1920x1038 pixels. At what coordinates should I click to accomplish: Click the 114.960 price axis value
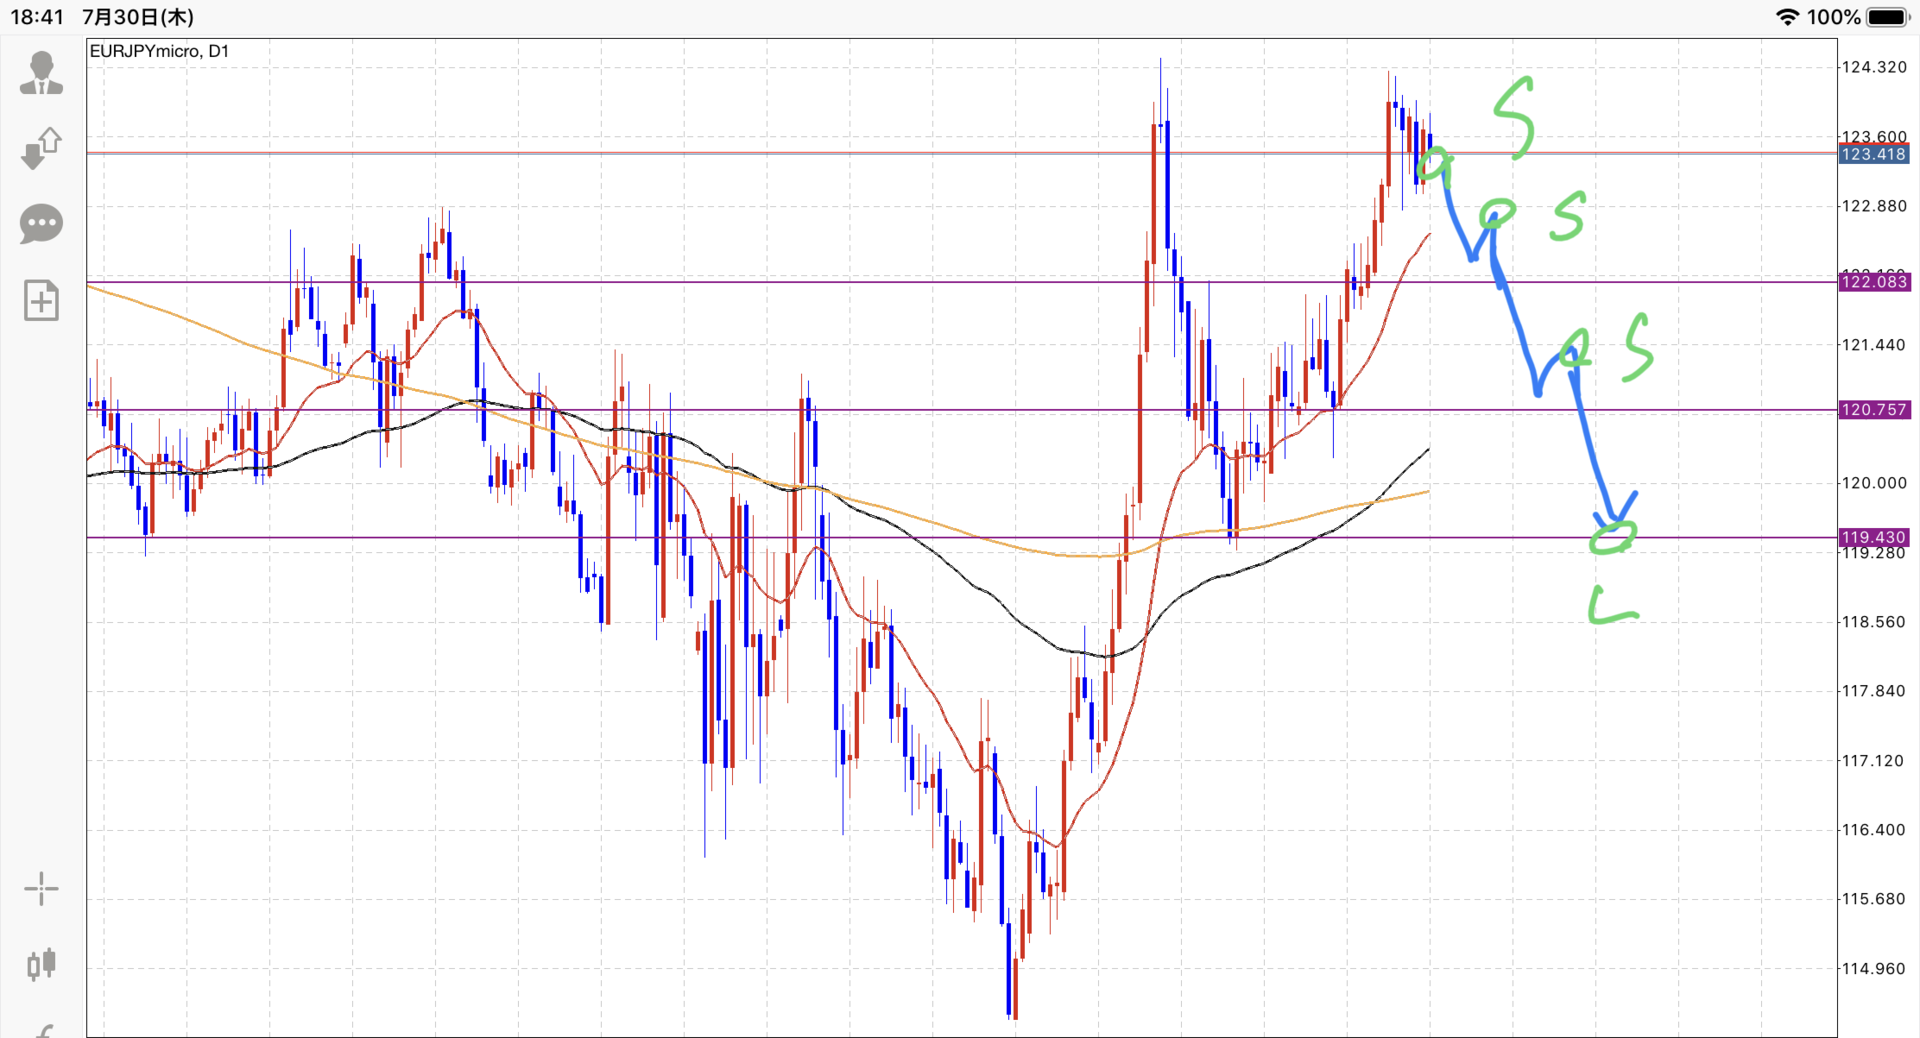tap(1874, 968)
